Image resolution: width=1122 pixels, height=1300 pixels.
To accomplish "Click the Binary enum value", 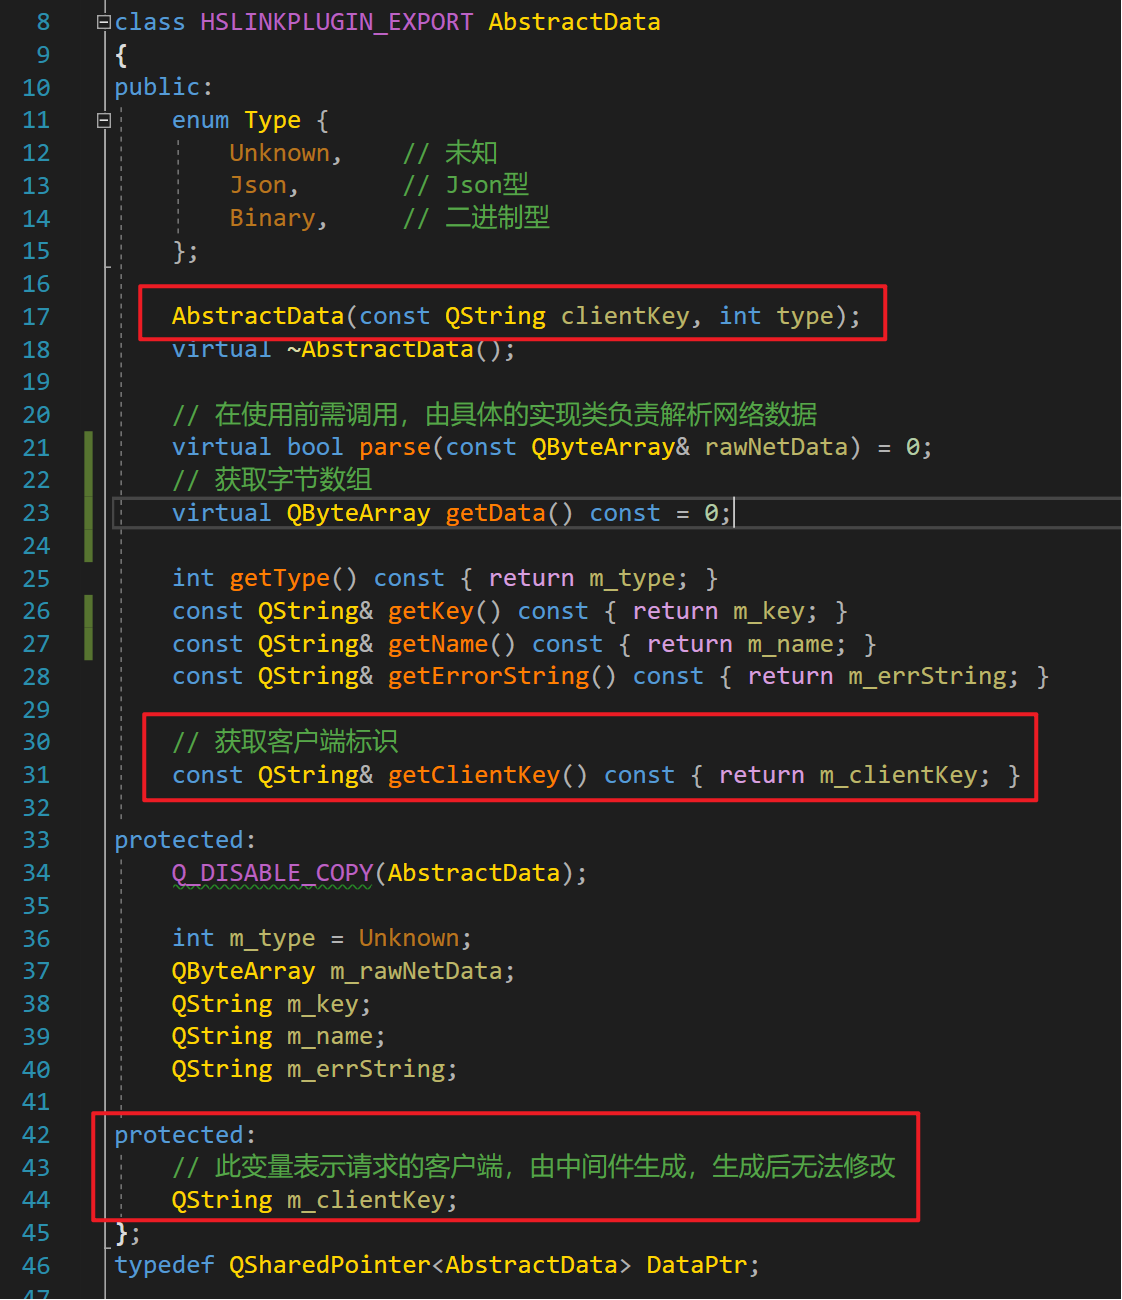I will (272, 218).
